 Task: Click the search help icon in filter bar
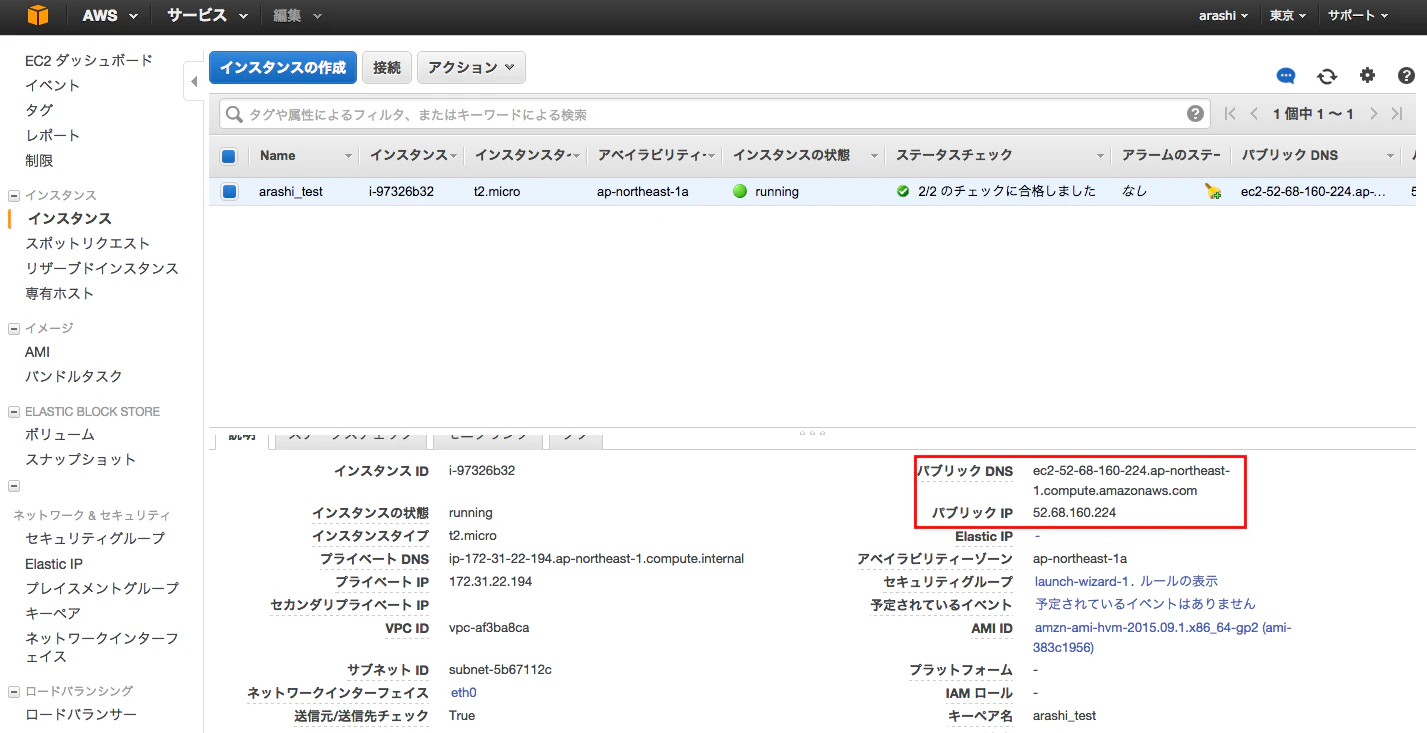1195,114
